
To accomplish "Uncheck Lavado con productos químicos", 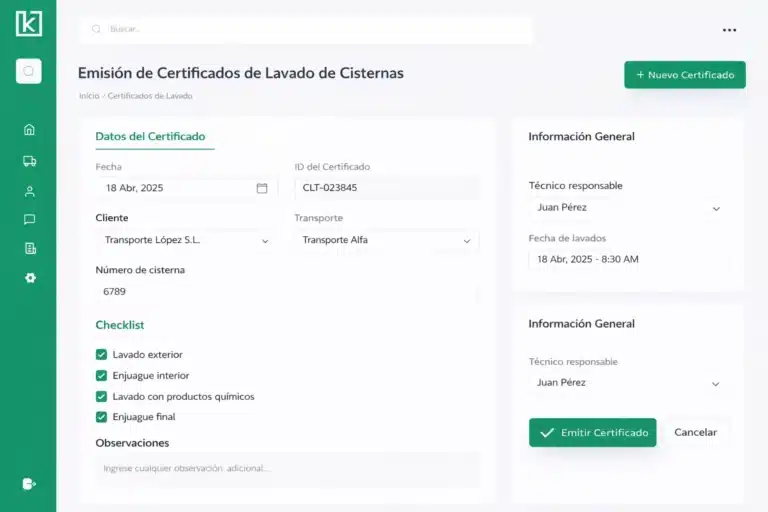I will pyautogui.click(x=101, y=396).
